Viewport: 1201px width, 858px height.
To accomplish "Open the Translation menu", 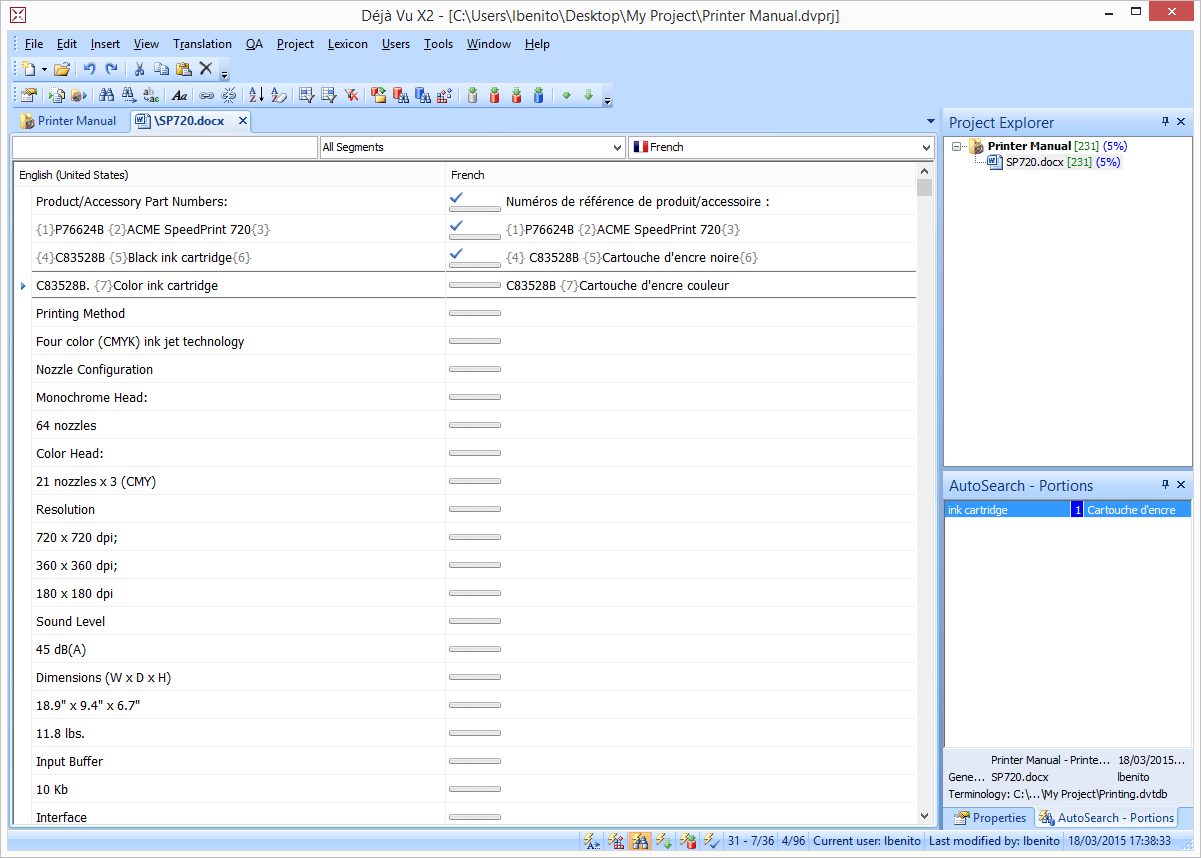I will 202,44.
